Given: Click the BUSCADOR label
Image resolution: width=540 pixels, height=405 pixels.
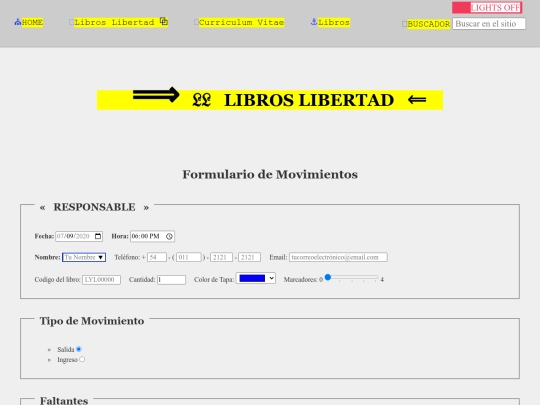Looking at the screenshot, I should pyautogui.click(x=429, y=24).
